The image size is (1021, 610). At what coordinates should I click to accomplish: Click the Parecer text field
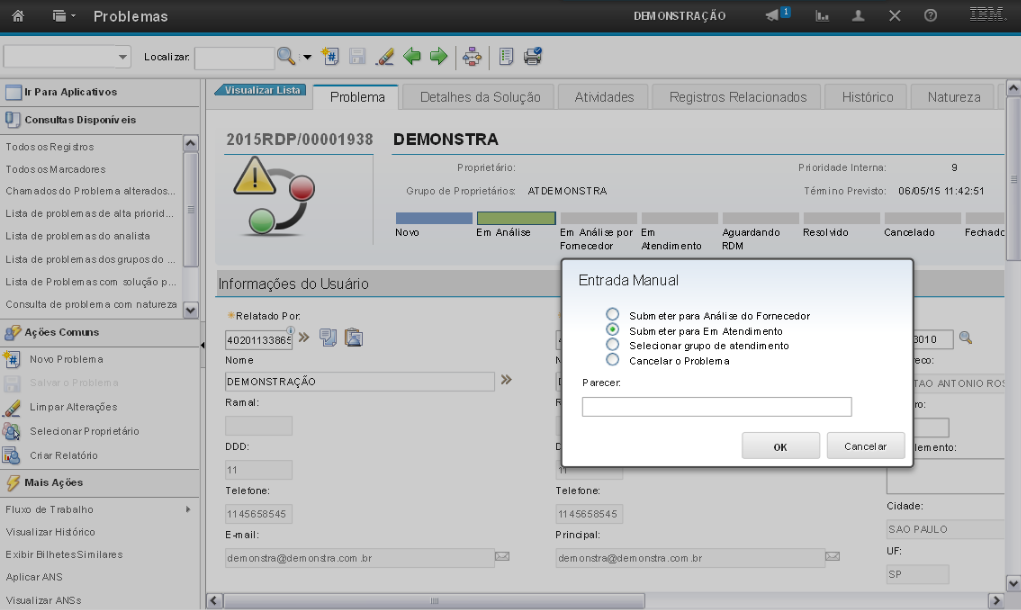(716, 406)
